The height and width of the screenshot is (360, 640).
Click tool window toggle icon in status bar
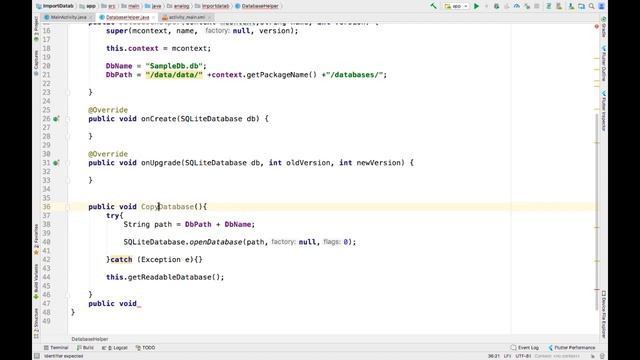[37, 356]
